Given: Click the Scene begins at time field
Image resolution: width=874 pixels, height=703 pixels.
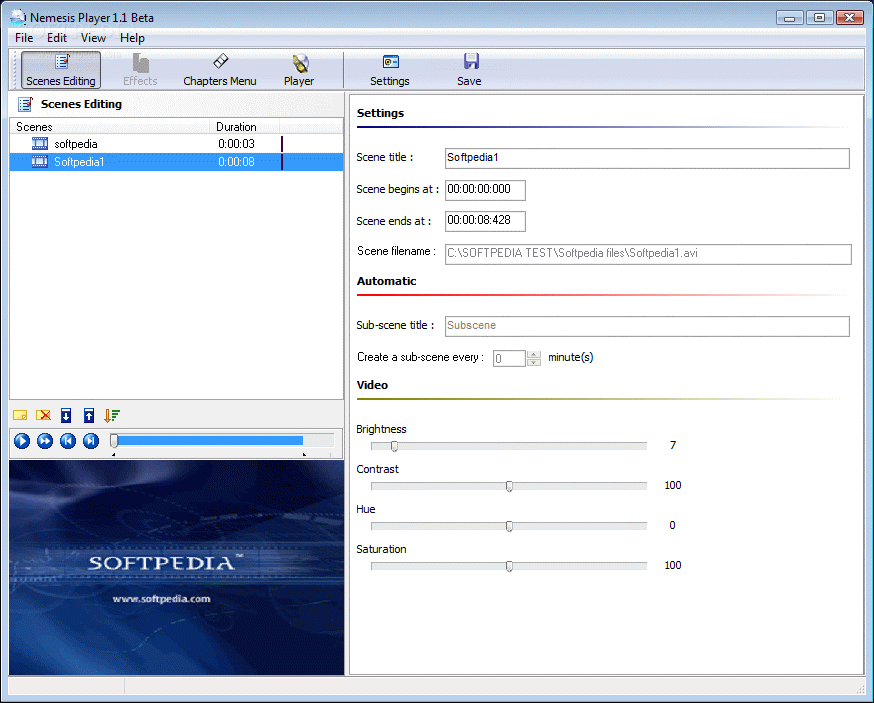Looking at the screenshot, I should click(485, 190).
